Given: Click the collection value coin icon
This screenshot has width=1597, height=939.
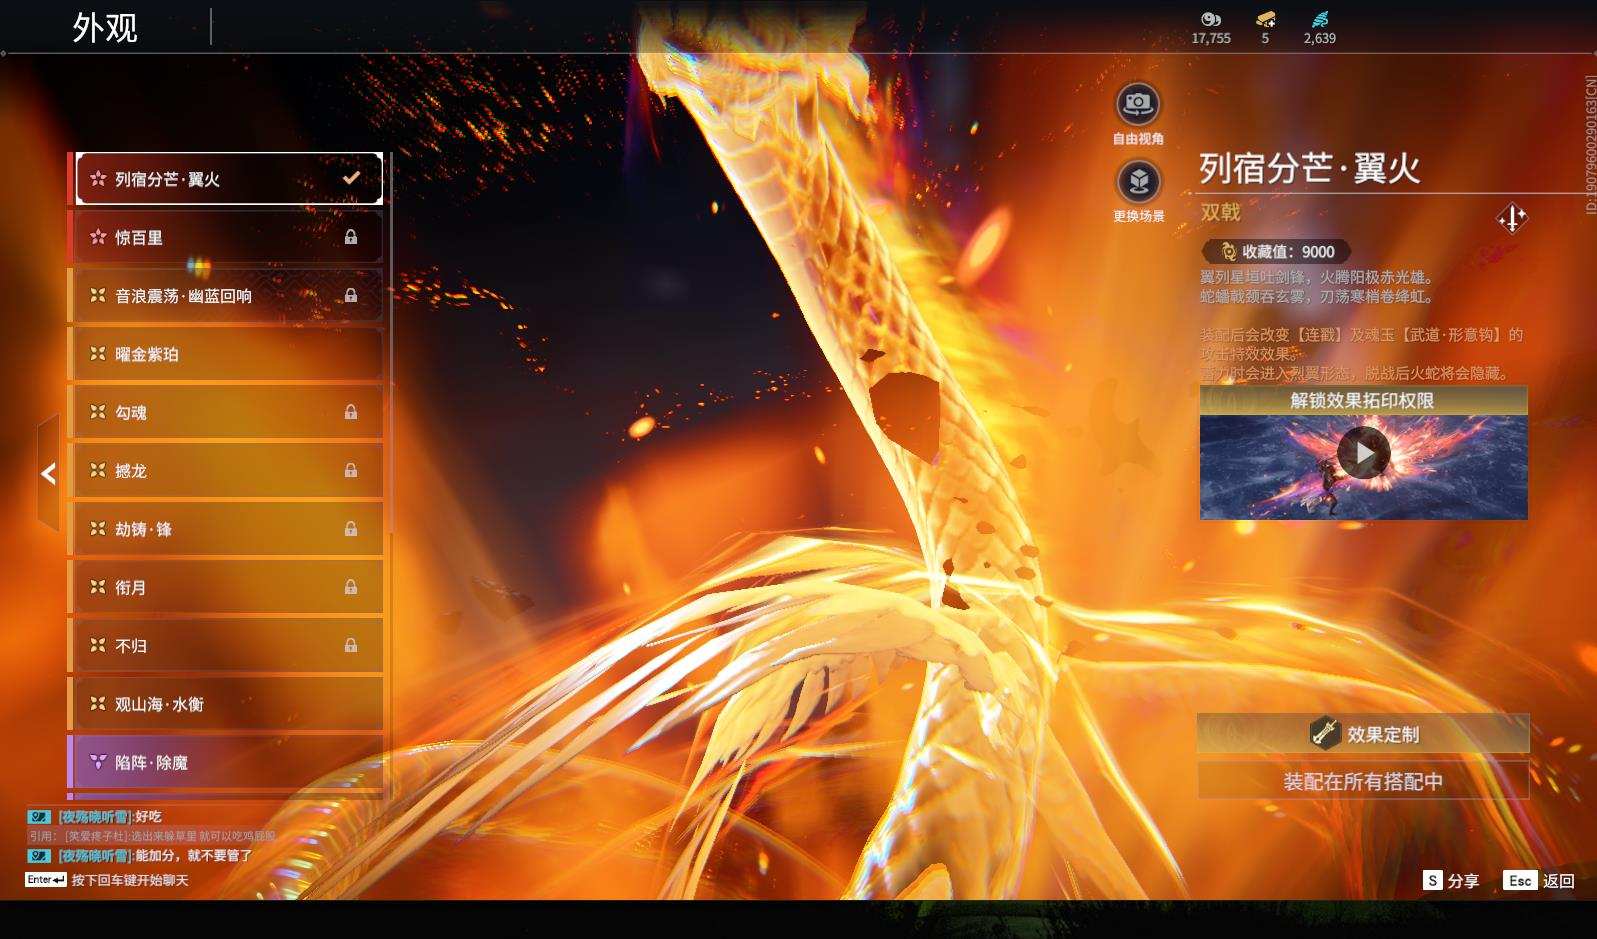Looking at the screenshot, I should click(1228, 252).
